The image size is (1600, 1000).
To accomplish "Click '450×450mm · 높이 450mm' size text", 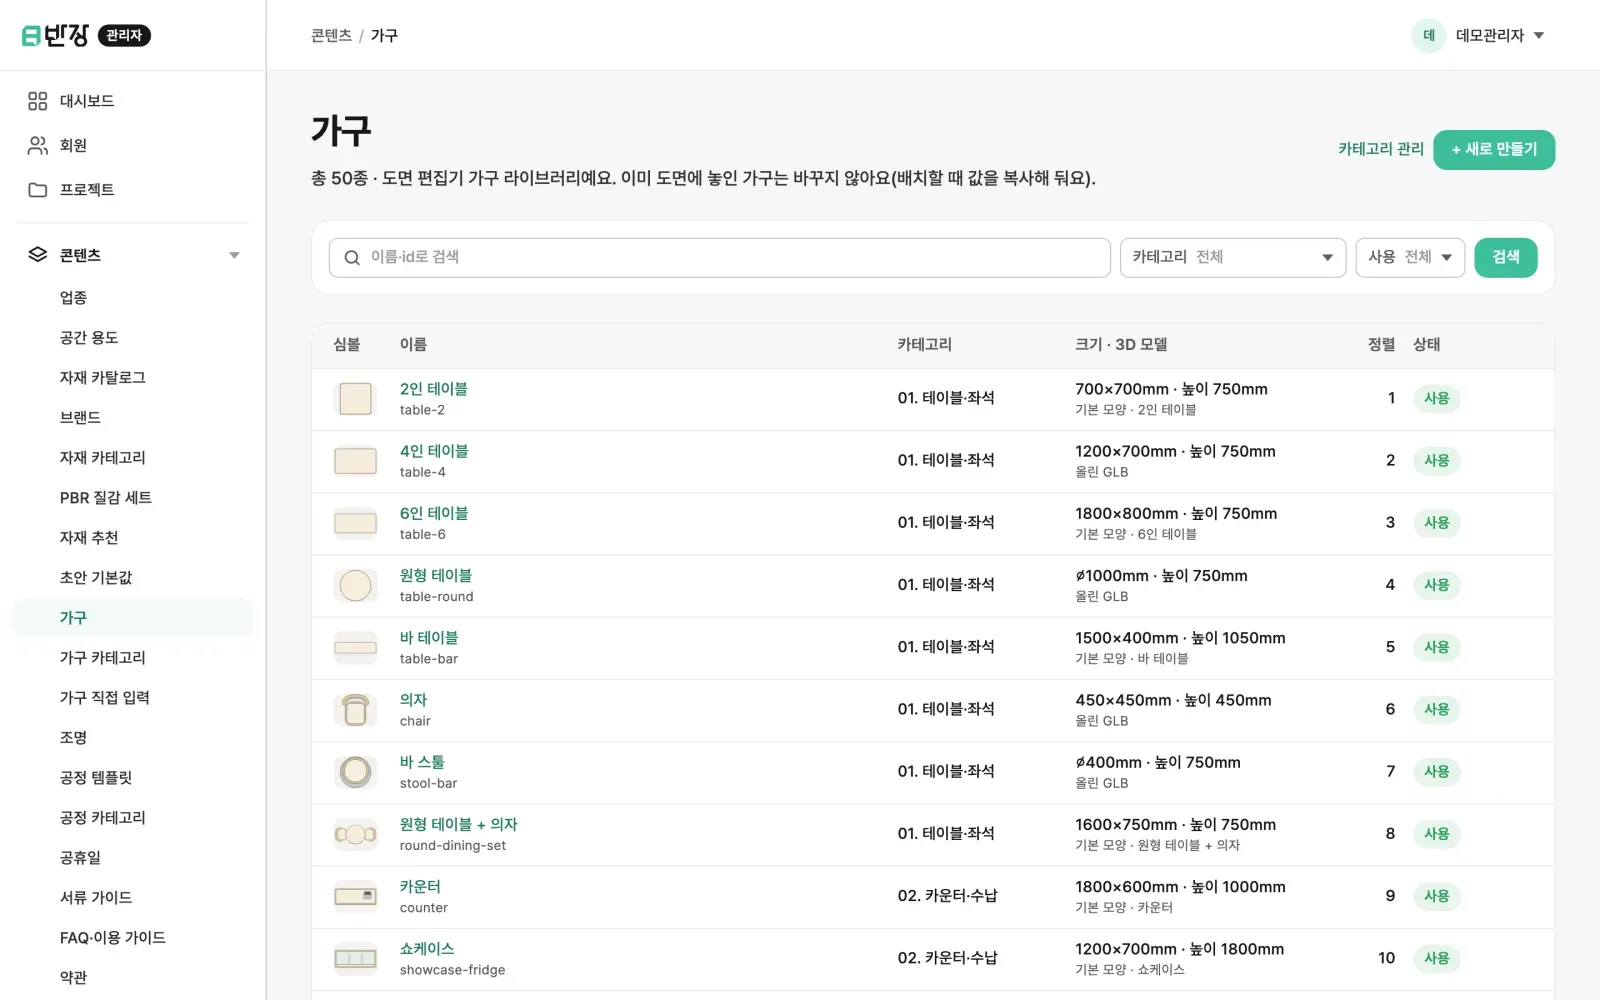I will pyautogui.click(x=1173, y=700).
